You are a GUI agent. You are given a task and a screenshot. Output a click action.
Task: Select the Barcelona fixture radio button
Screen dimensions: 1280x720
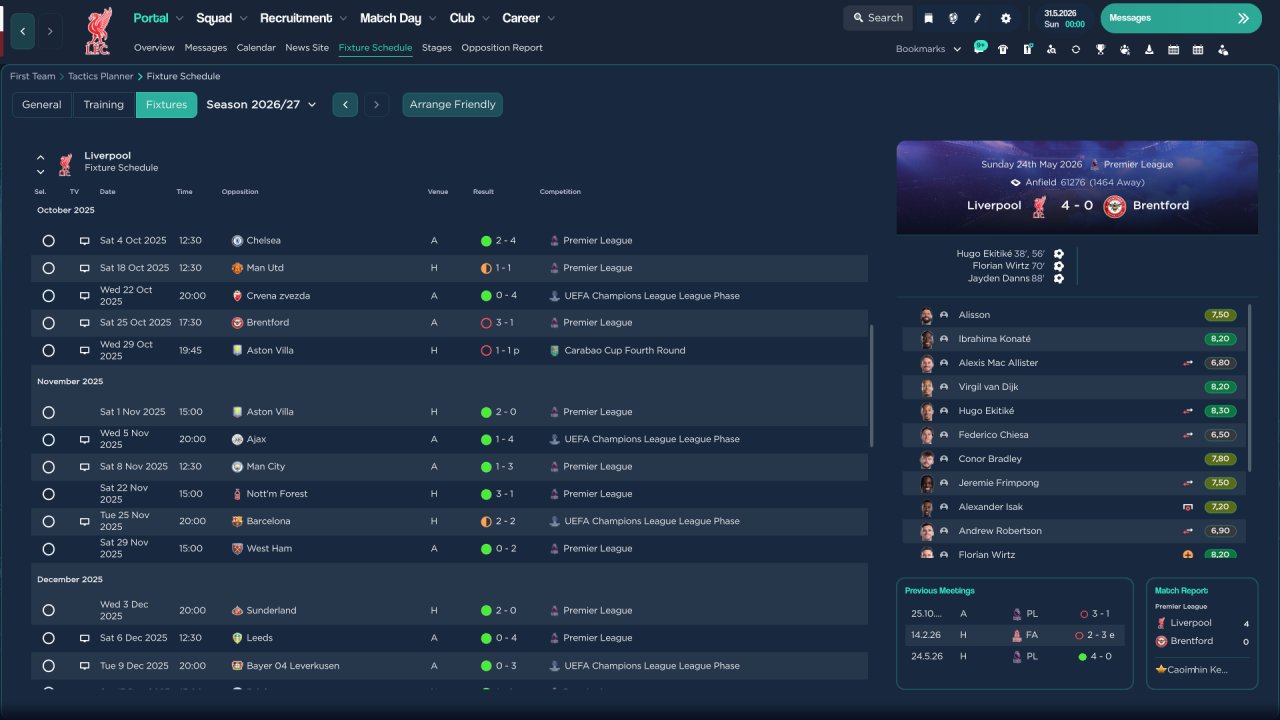pyautogui.click(x=48, y=521)
